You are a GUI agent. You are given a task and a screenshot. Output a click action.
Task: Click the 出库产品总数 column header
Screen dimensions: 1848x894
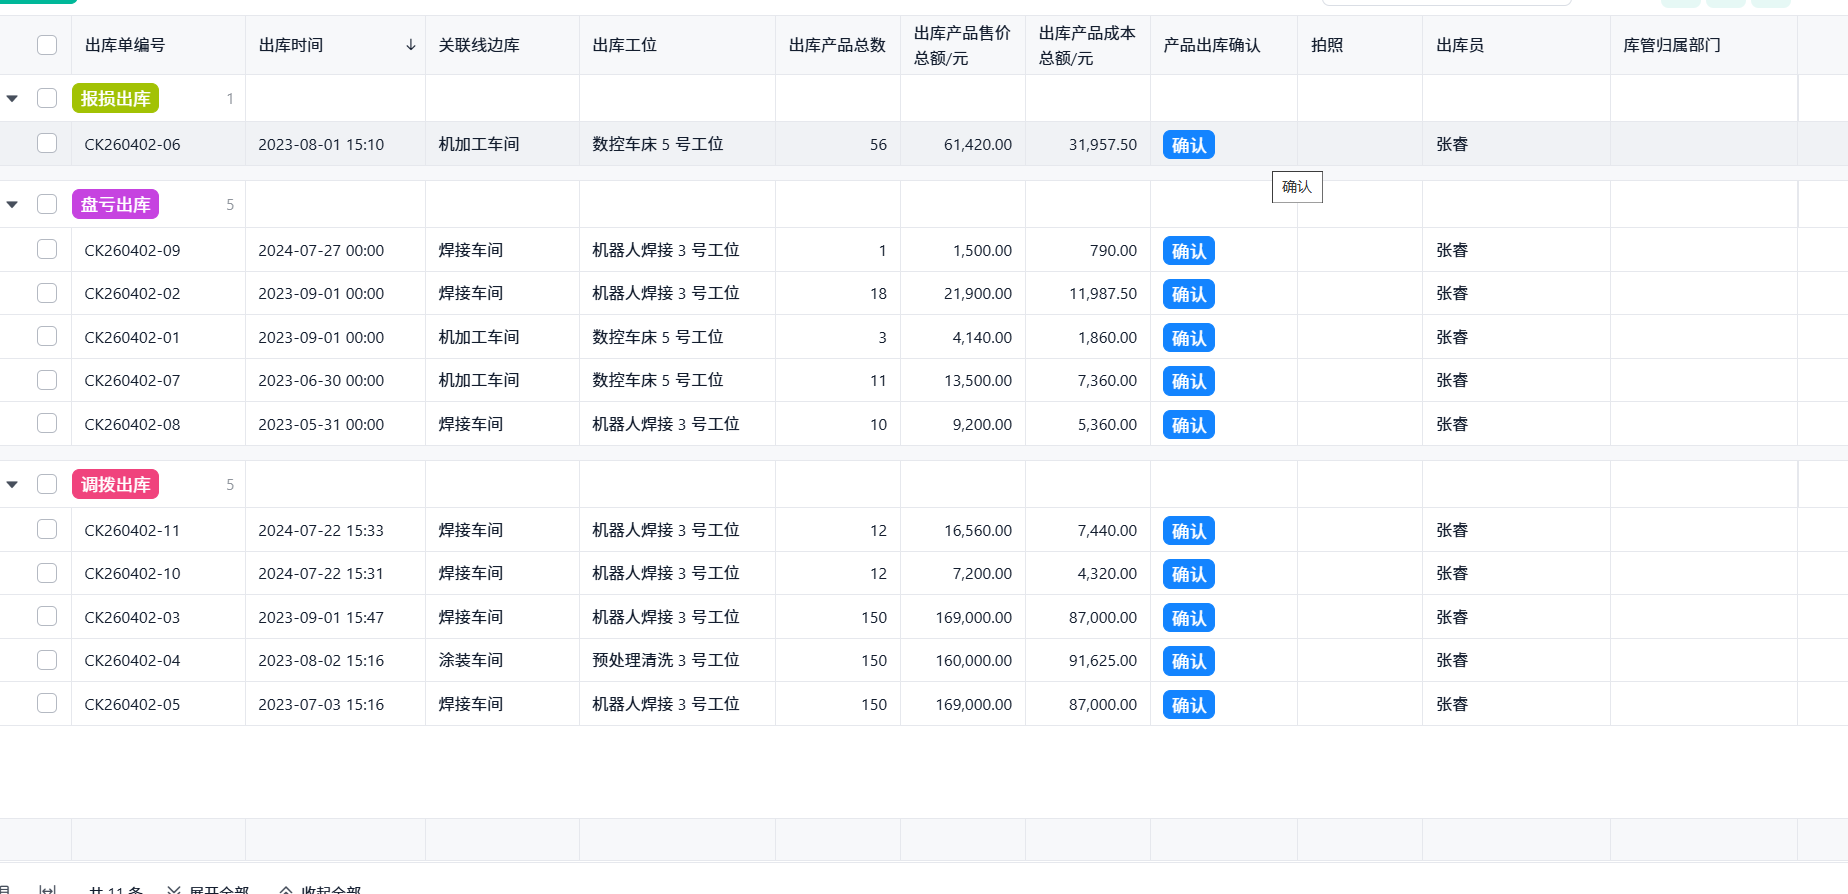tap(837, 45)
